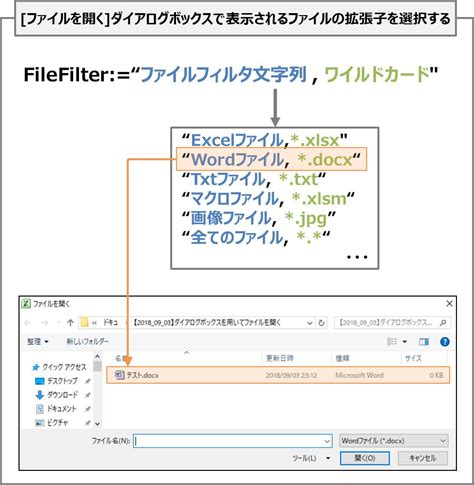Click the クイック アクセス star icon
The width and height of the screenshot is (474, 485).
point(36,367)
